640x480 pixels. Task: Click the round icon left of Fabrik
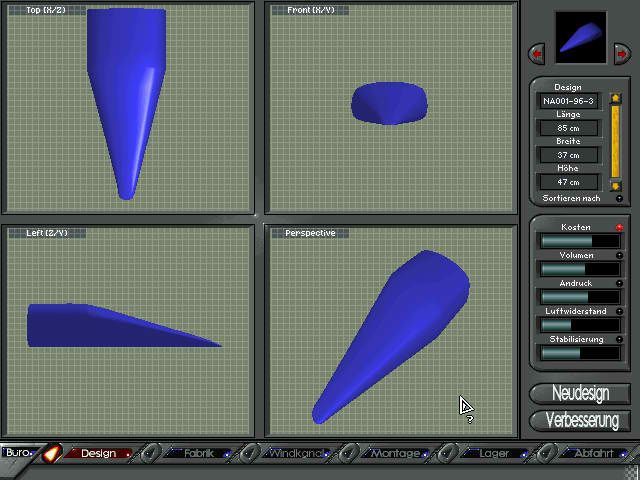point(150,454)
